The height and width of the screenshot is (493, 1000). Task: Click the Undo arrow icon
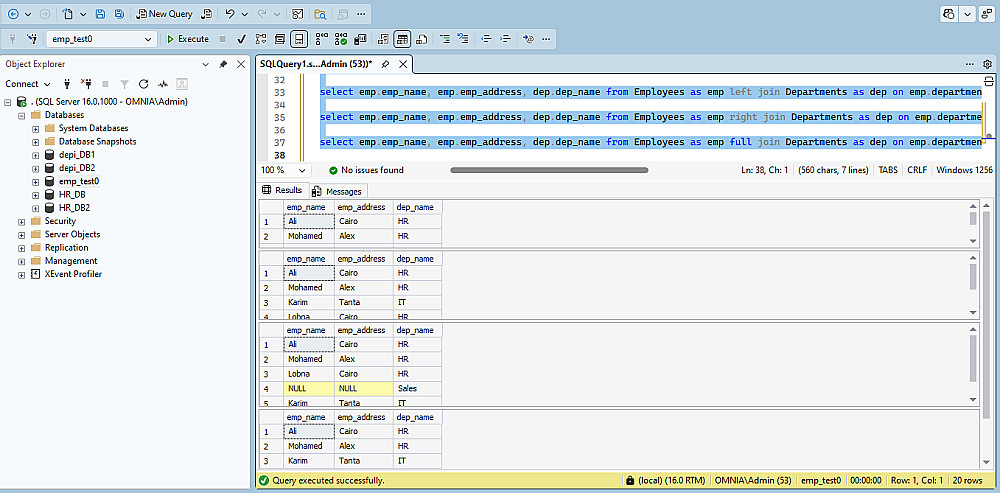click(x=230, y=14)
